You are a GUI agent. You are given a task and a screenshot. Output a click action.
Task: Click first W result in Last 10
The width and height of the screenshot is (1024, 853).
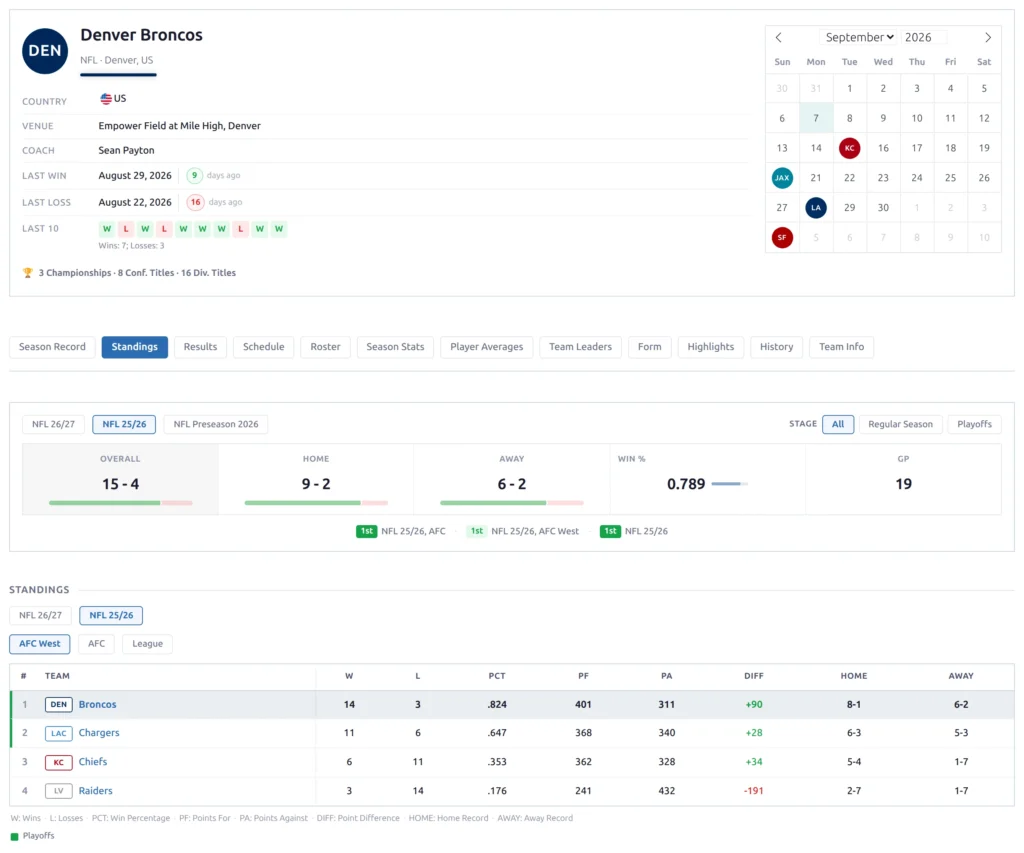tap(107, 229)
